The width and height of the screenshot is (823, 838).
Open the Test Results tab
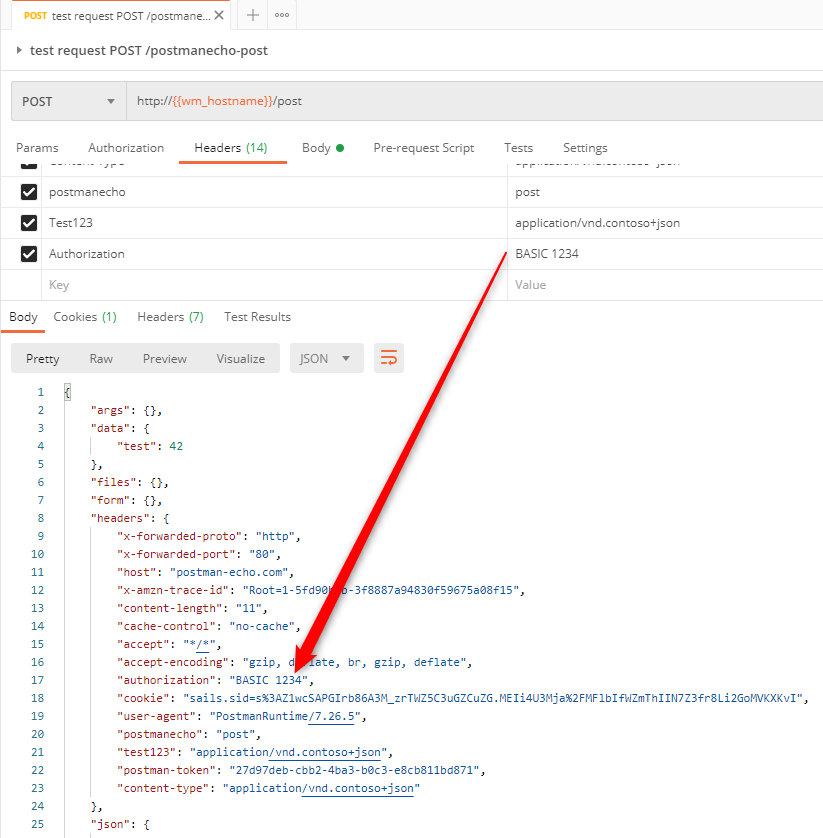point(258,317)
